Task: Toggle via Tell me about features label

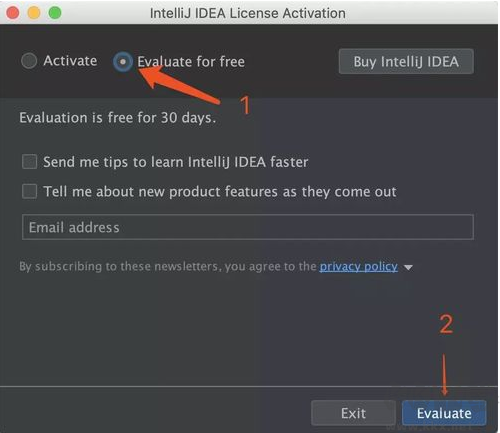Action: [220, 192]
